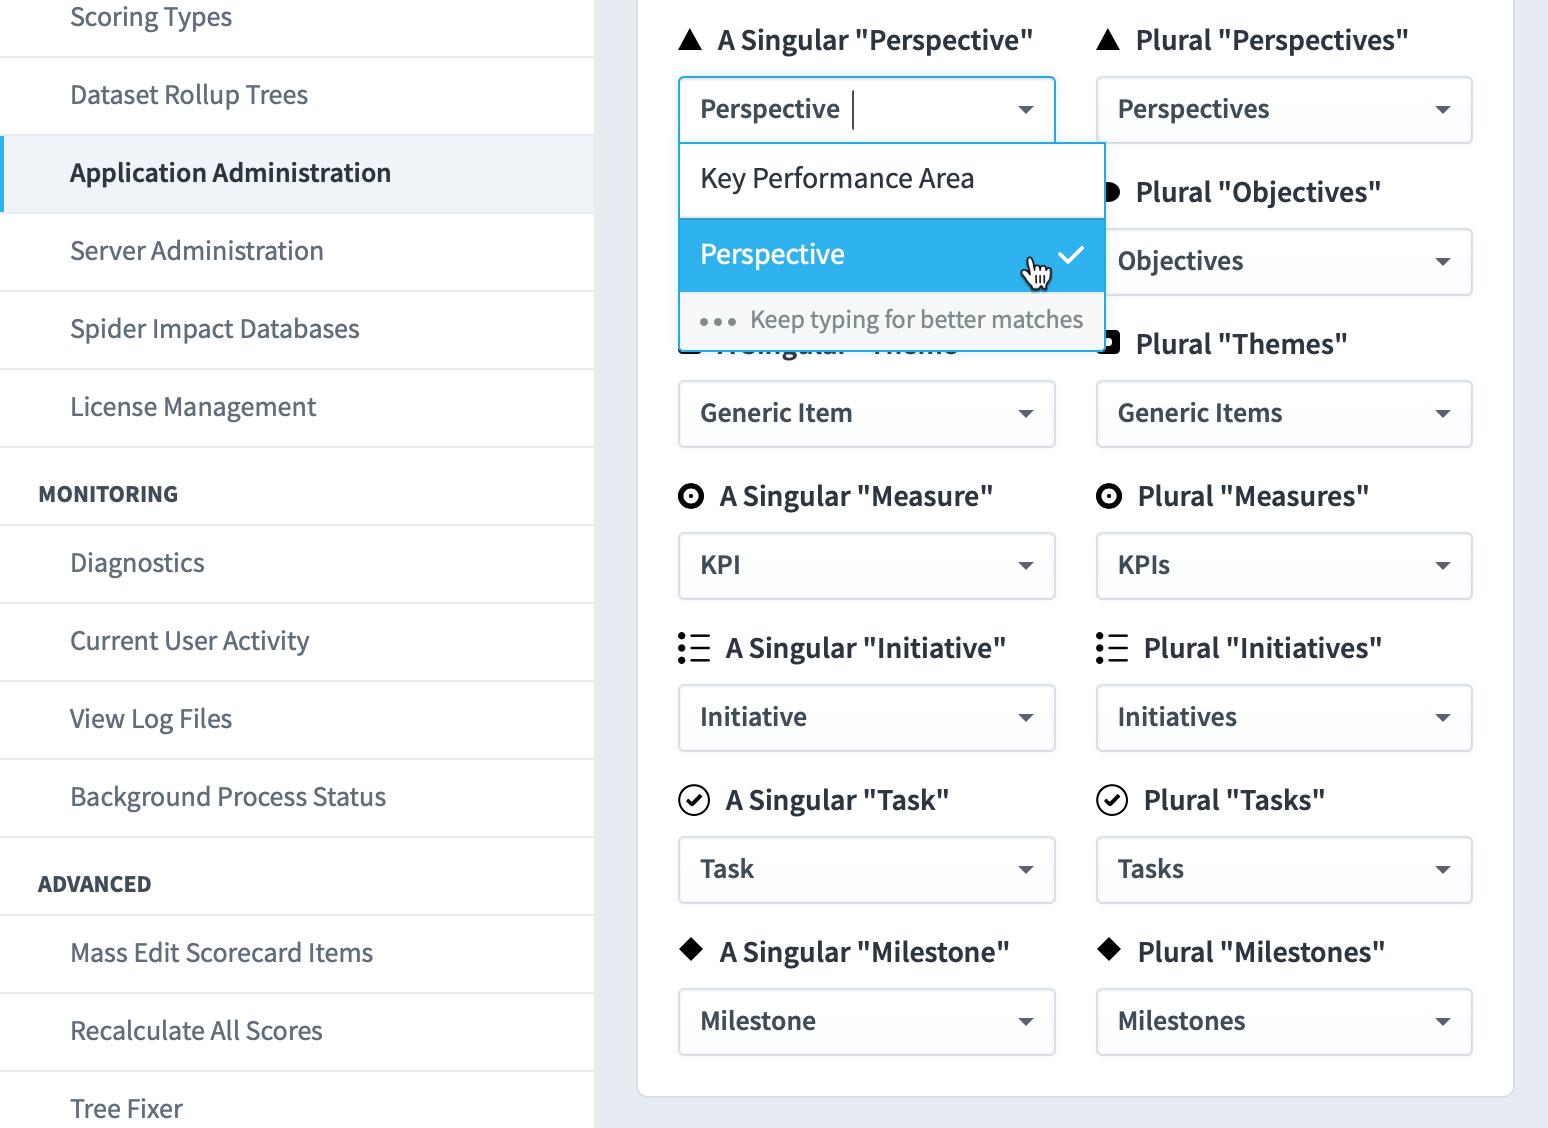Viewport: 1548px width, 1128px height.
Task: Click the target icon beside Plural Measures
Action: [x=1109, y=496]
